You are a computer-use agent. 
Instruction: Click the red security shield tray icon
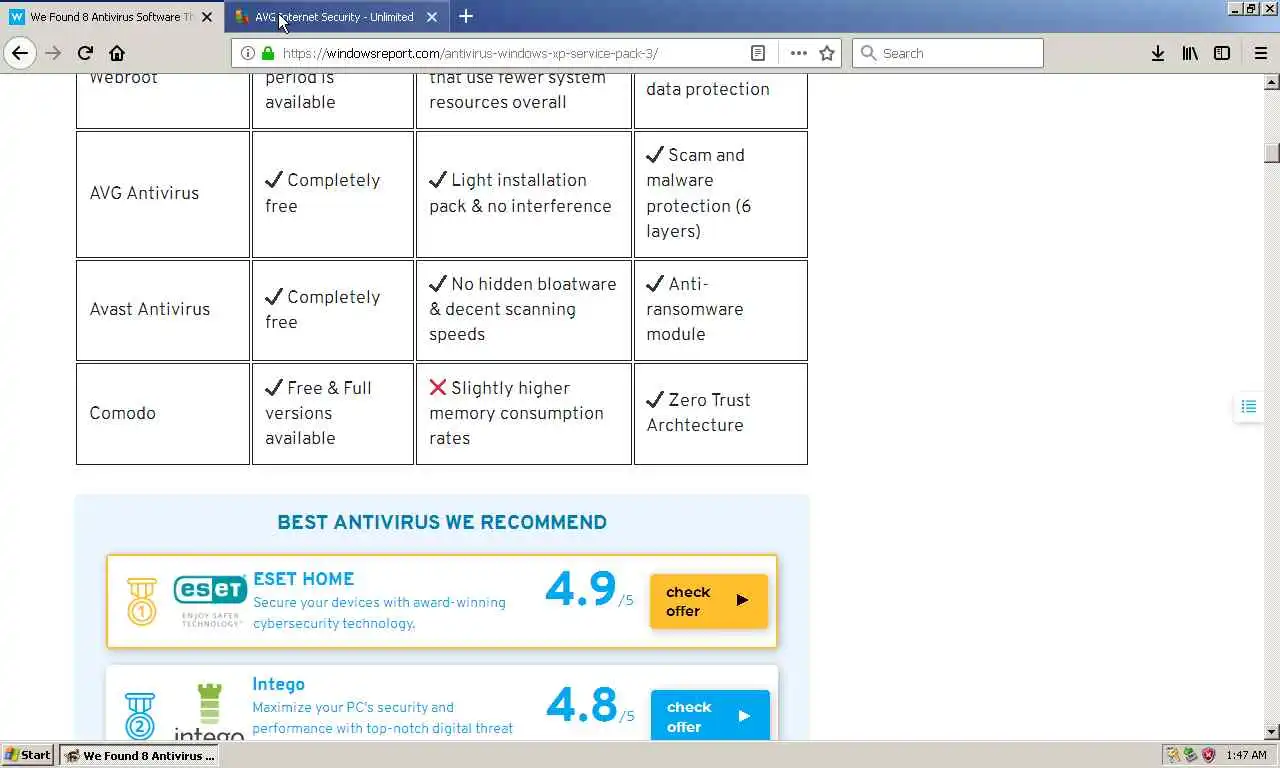point(1208,755)
